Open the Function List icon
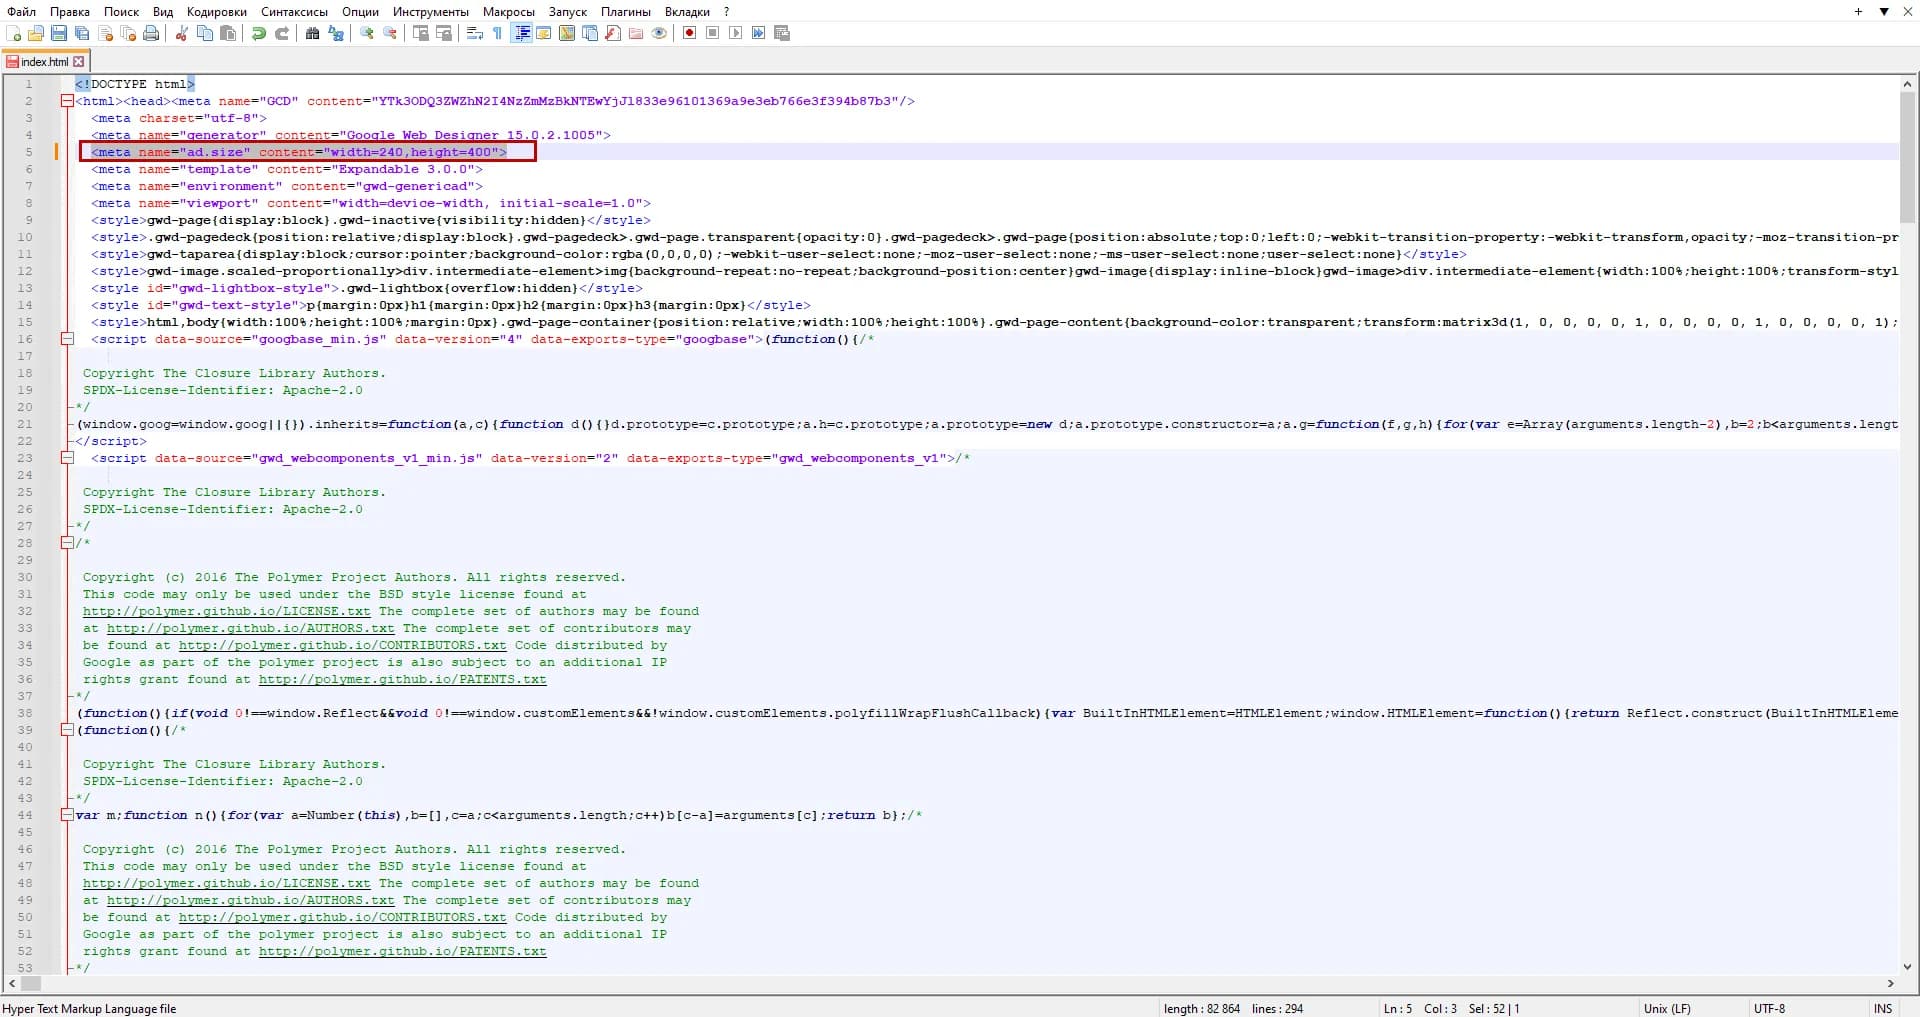 pos(613,33)
